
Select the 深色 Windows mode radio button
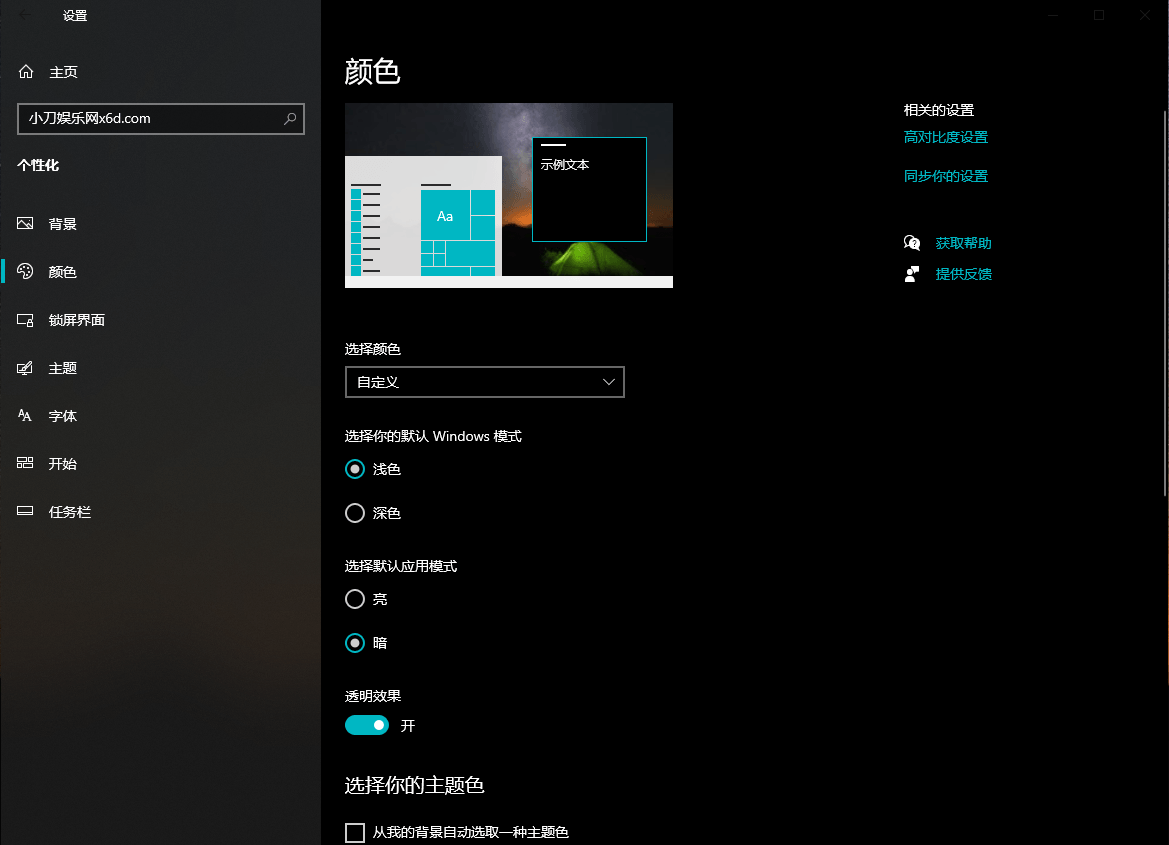(354, 512)
